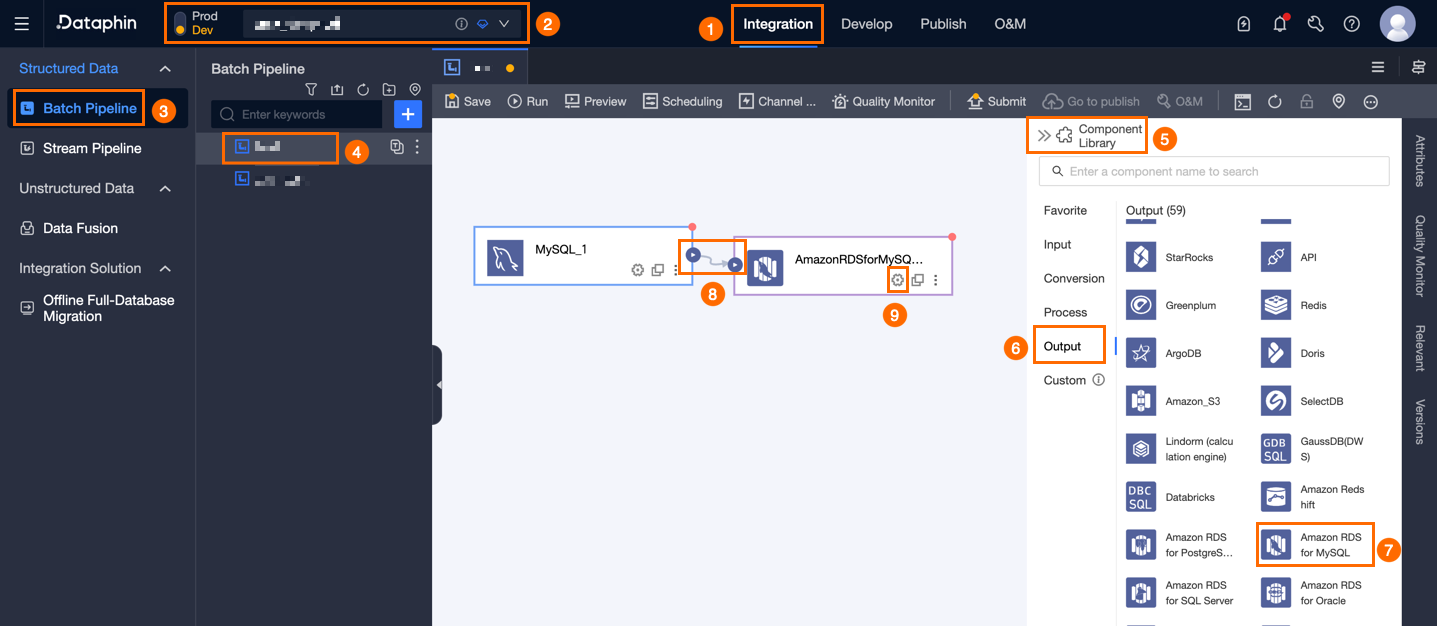Collapse the Unstructured Data section
This screenshot has height=626, width=1437.
[166, 189]
